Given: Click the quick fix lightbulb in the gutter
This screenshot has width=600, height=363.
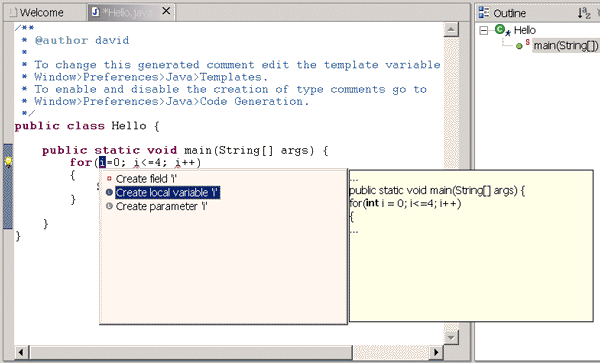Looking at the screenshot, I should tap(8, 162).
